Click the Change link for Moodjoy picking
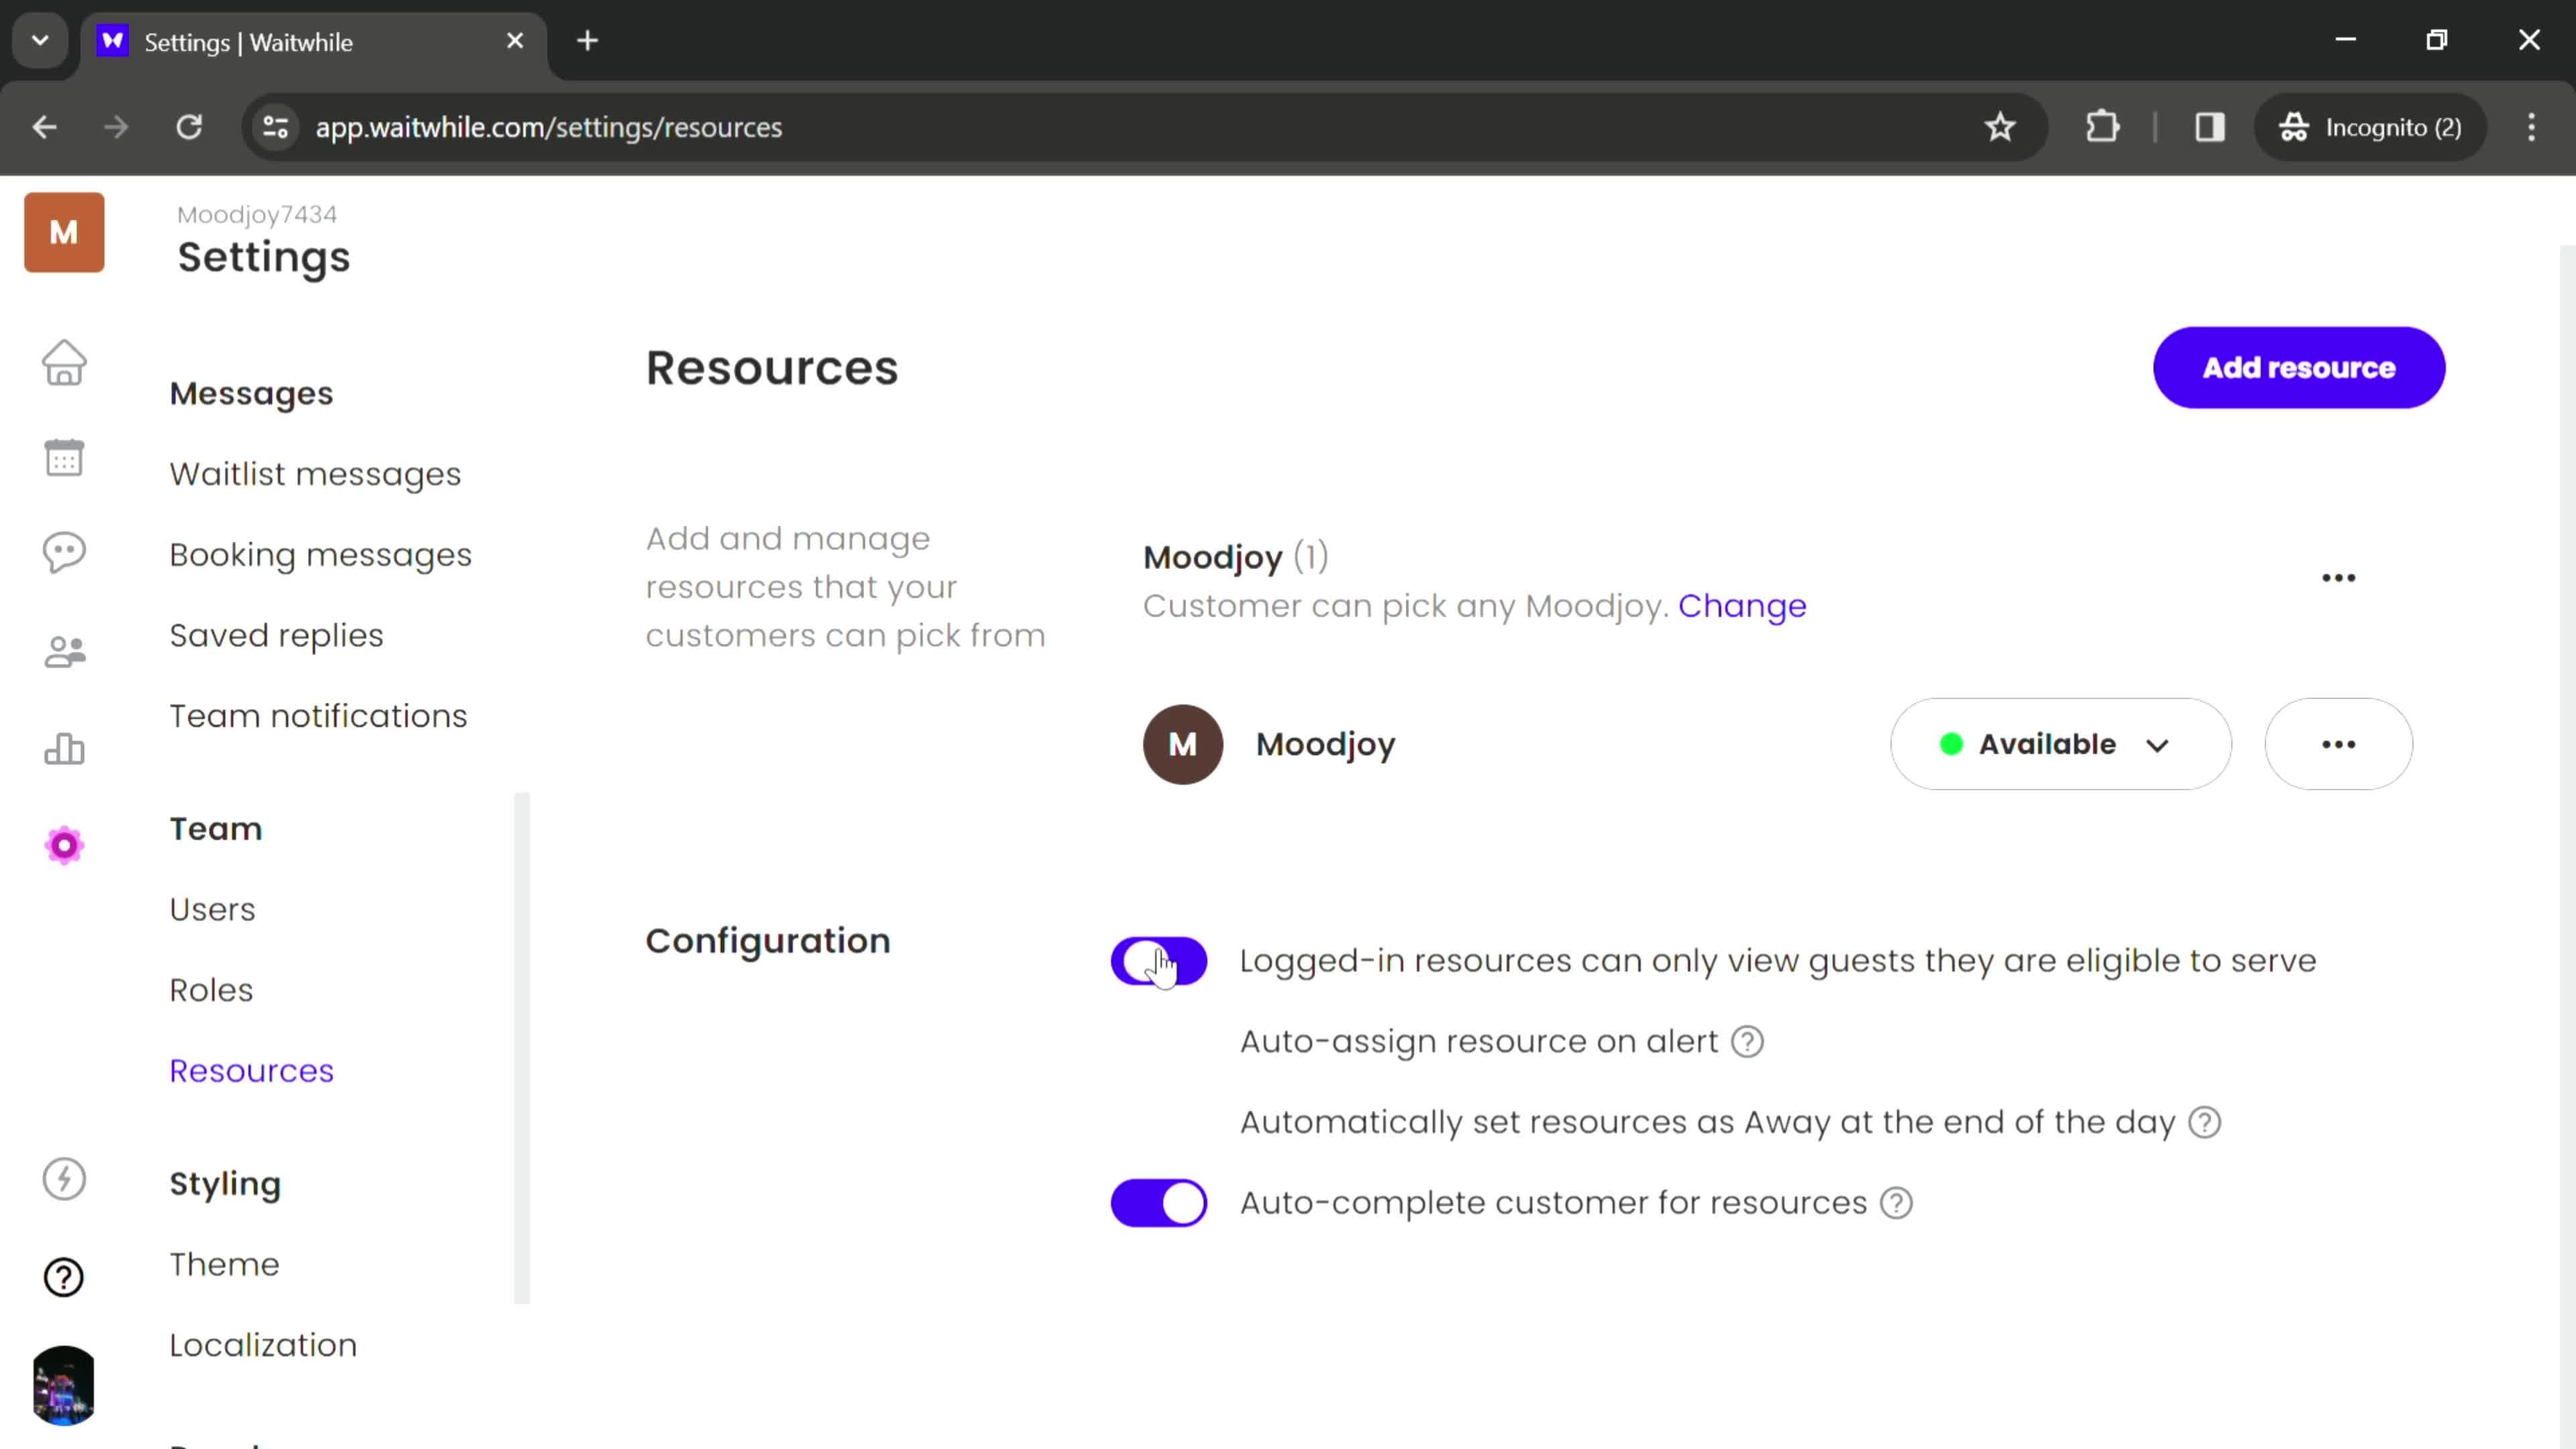This screenshot has height=1449, width=2576. tap(1742, 606)
